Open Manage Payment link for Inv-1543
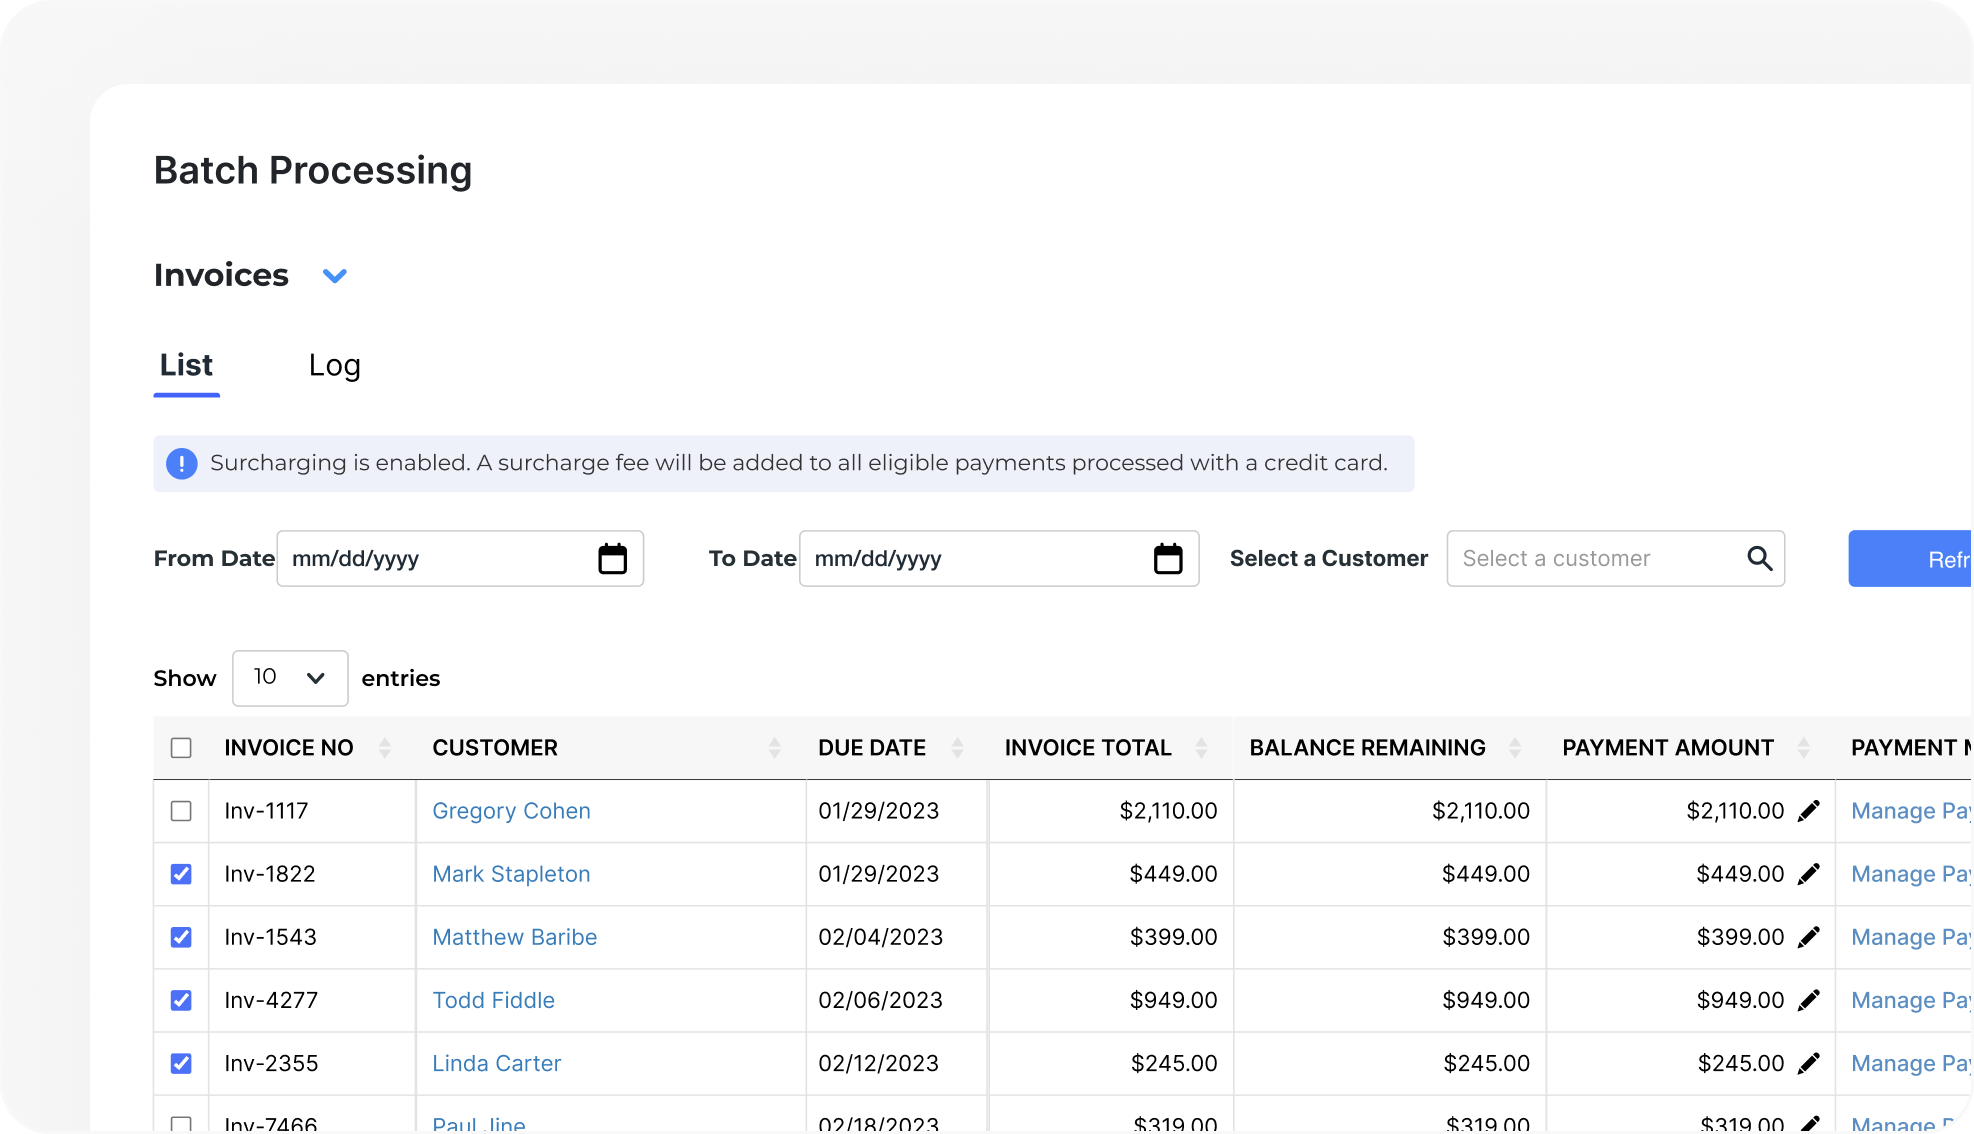1974x1134 pixels. point(1911,937)
